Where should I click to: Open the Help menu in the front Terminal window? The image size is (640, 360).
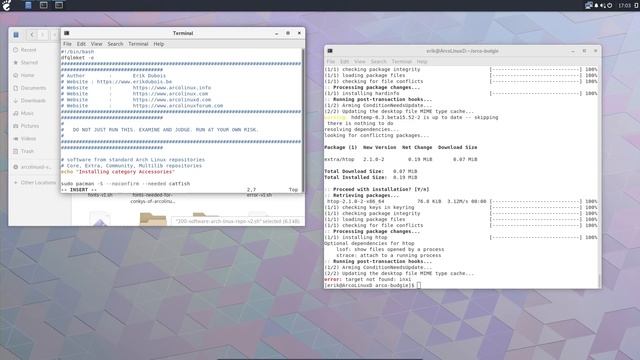[x=158, y=44]
